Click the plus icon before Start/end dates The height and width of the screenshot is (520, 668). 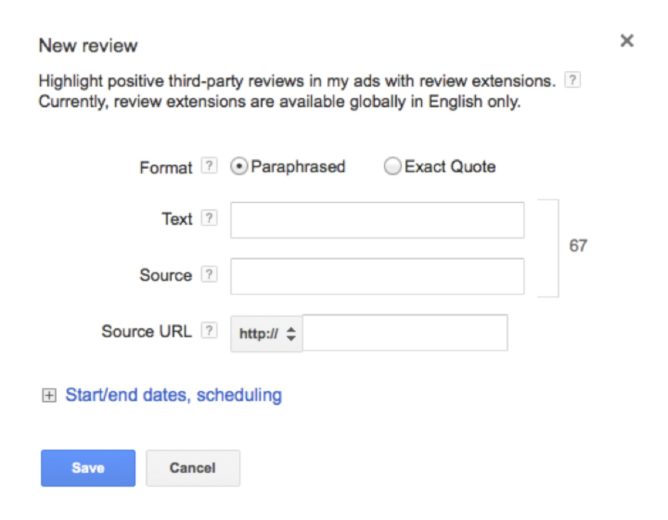click(49, 395)
